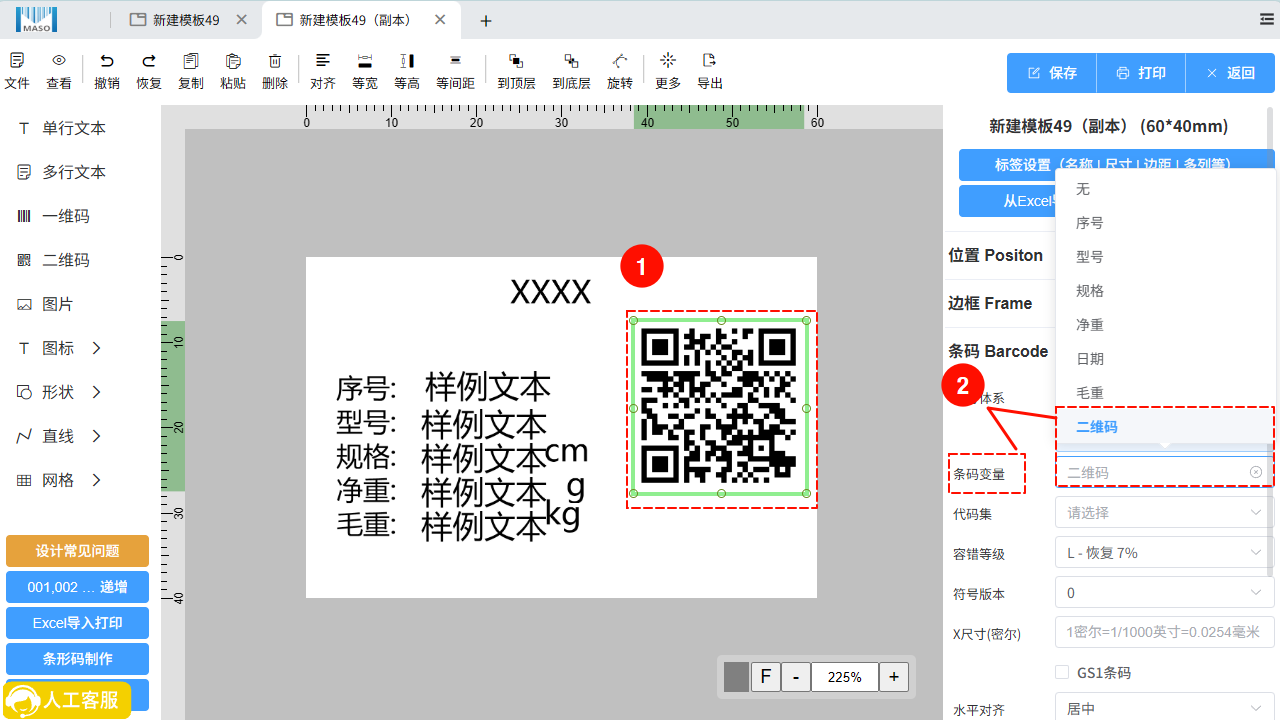Open 人工客服 customer service

tap(67, 700)
